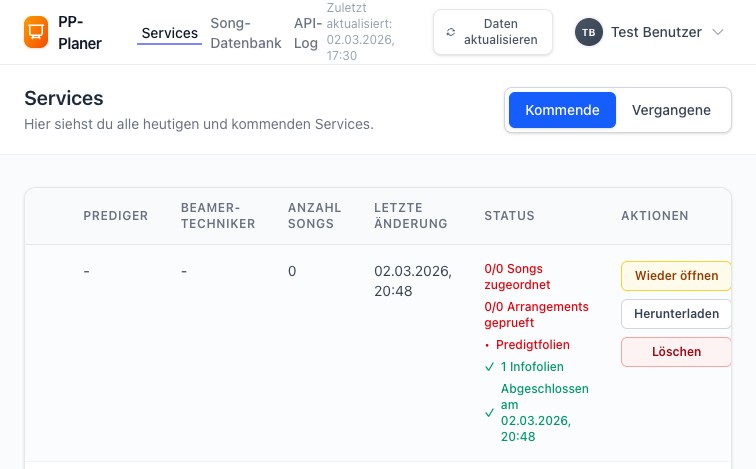The width and height of the screenshot is (756, 469).
Task: Open user menu via Test Benutzer name
Action: 656,32
